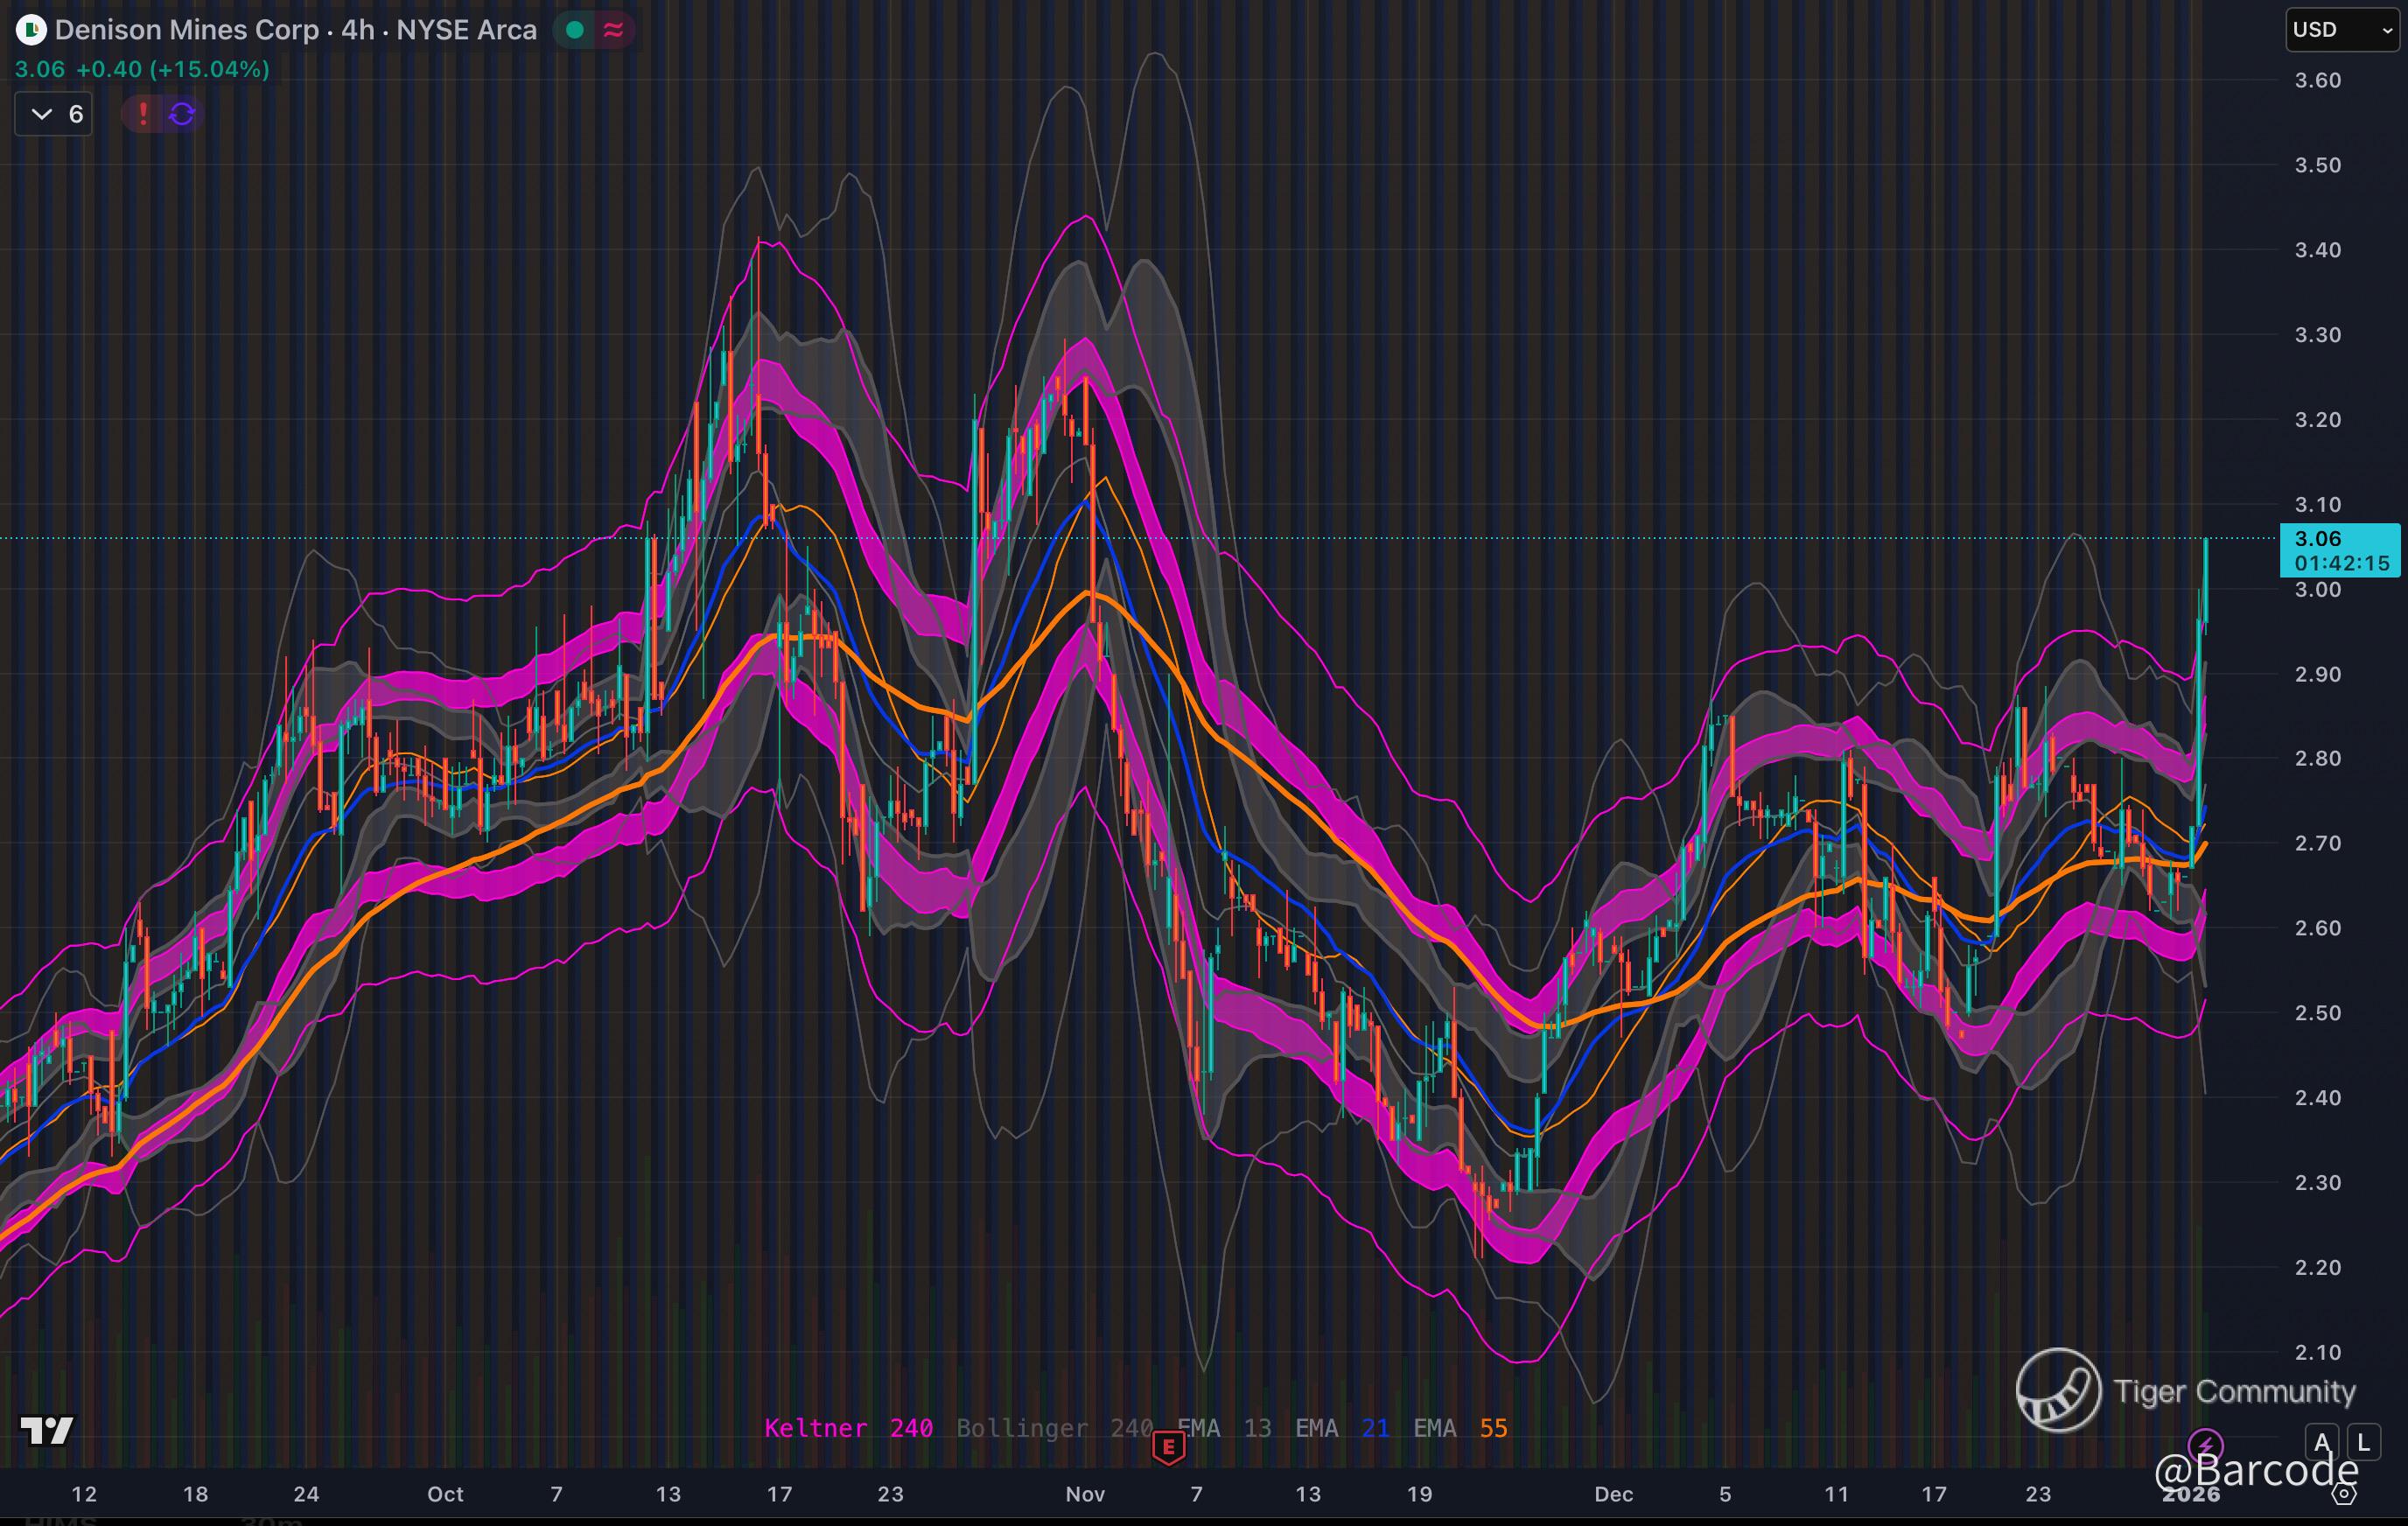Click the pink approximate data indicator icon
The height and width of the screenshot is (1526, 2408).
[x=613, y=30]
